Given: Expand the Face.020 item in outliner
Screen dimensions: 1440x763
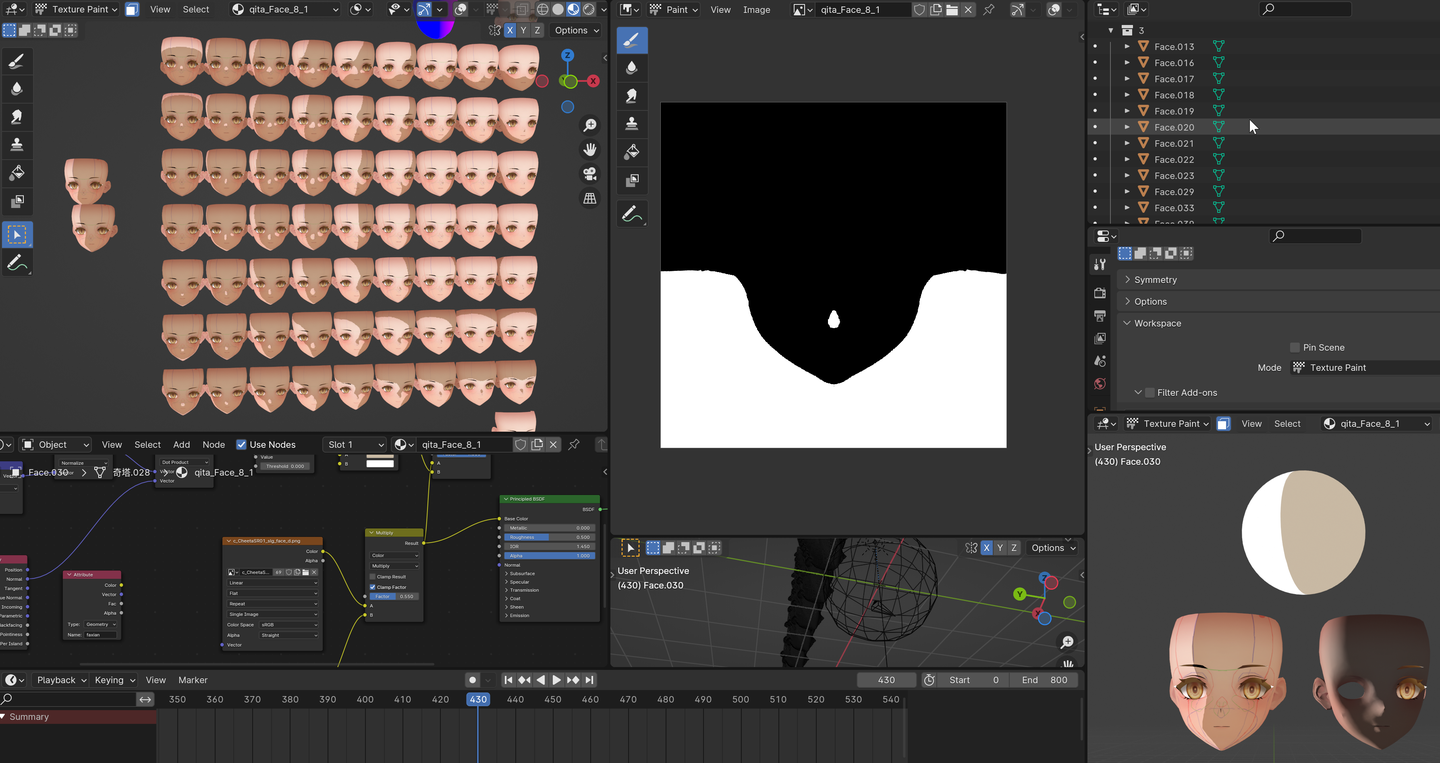Looking at the screenshot, I should pyautogui.click(x=1127, y=127).
